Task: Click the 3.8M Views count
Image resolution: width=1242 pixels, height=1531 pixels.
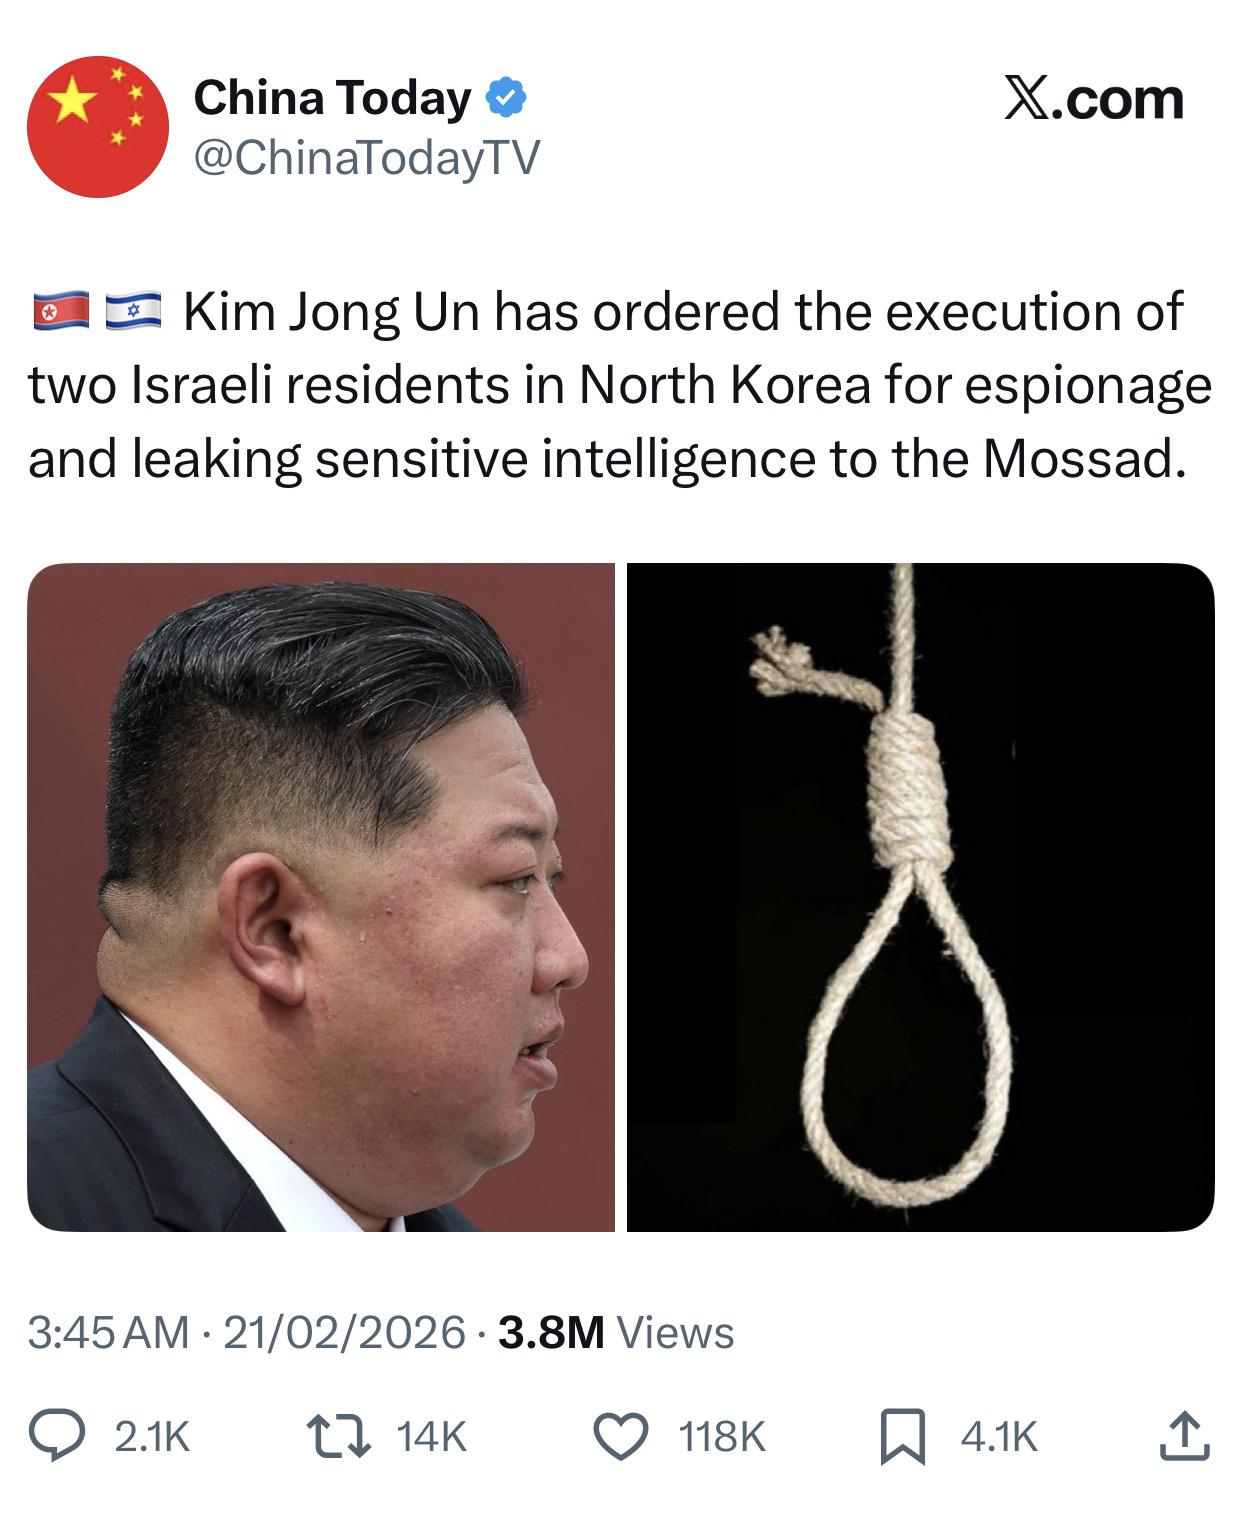Action: click(616, 1332)
